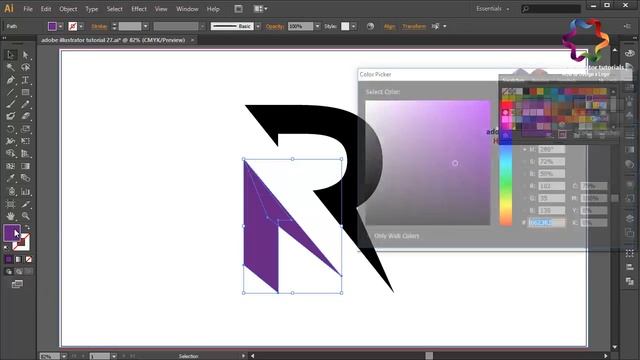This screenshot has width=640, height=360.
Task: Open the opacity percentage dropdown
Action: tap(317, 26)
